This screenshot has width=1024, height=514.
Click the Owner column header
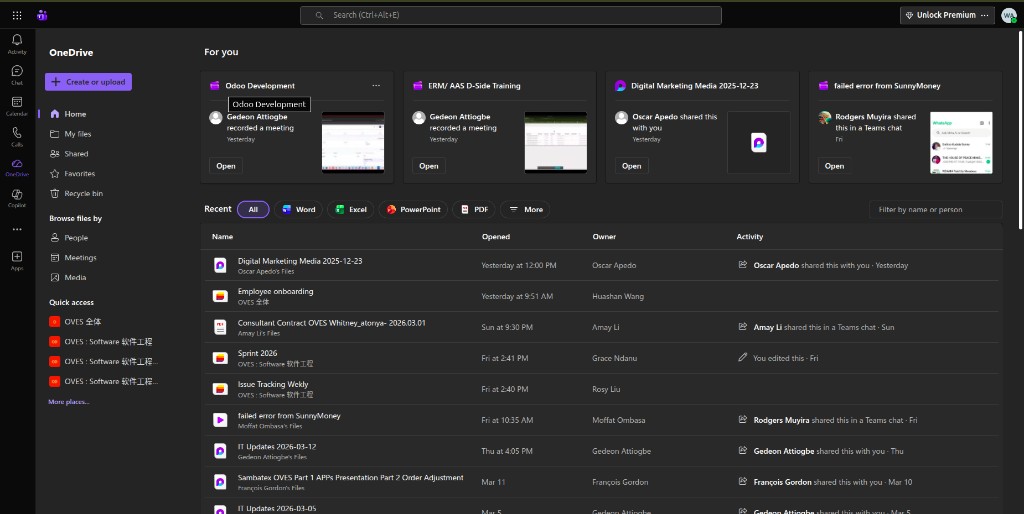click(604, 236)
